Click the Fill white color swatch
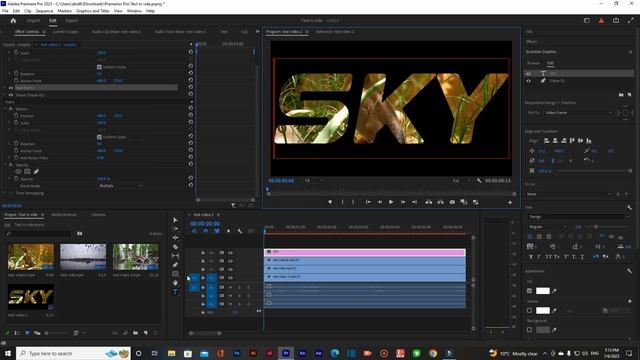The height and width of the screenshot is (360, 640). [542, 291]
